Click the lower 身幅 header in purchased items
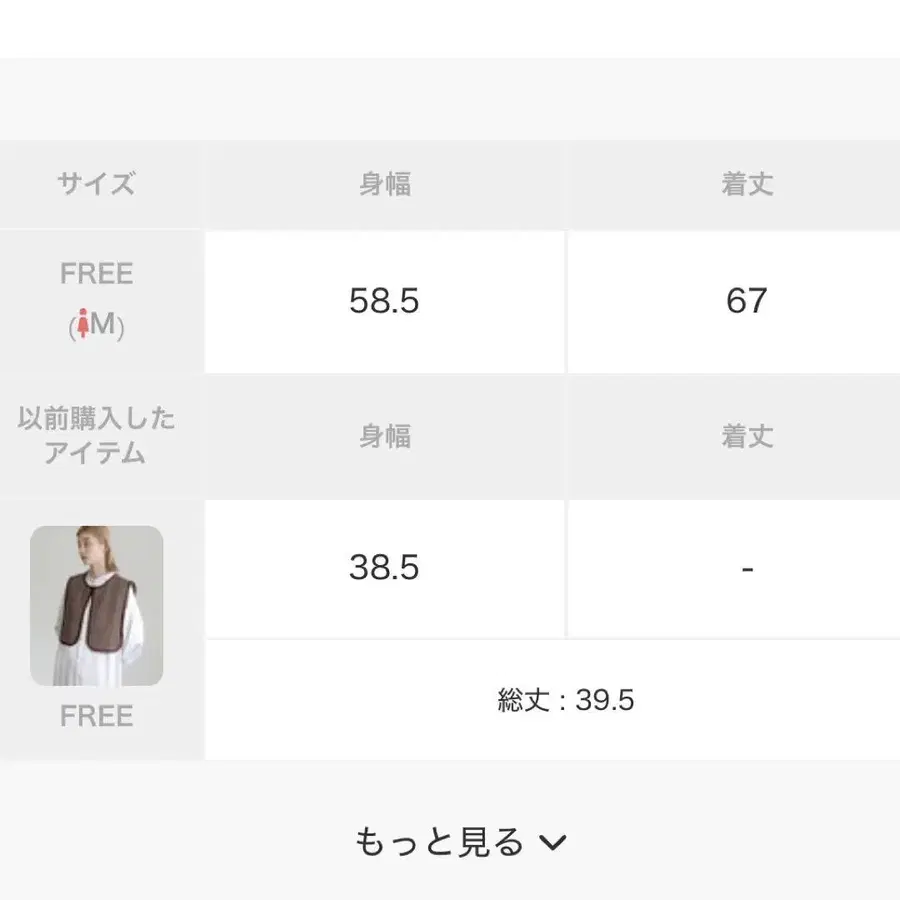This screenshot has height=900, width=900. (x=385, y=436)
